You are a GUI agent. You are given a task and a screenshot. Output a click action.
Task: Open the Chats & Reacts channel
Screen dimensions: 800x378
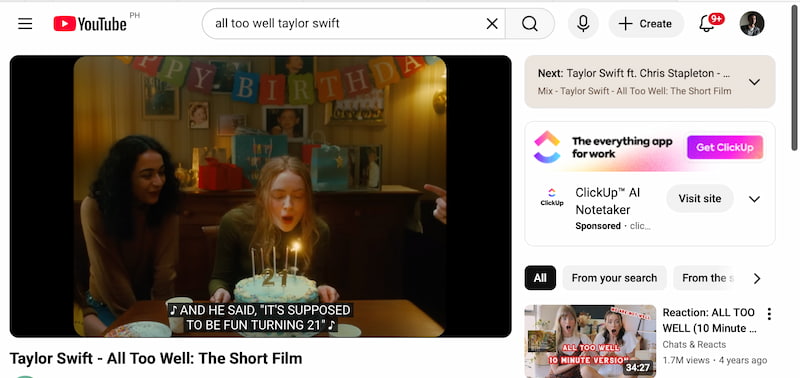(x=694, y=344)
